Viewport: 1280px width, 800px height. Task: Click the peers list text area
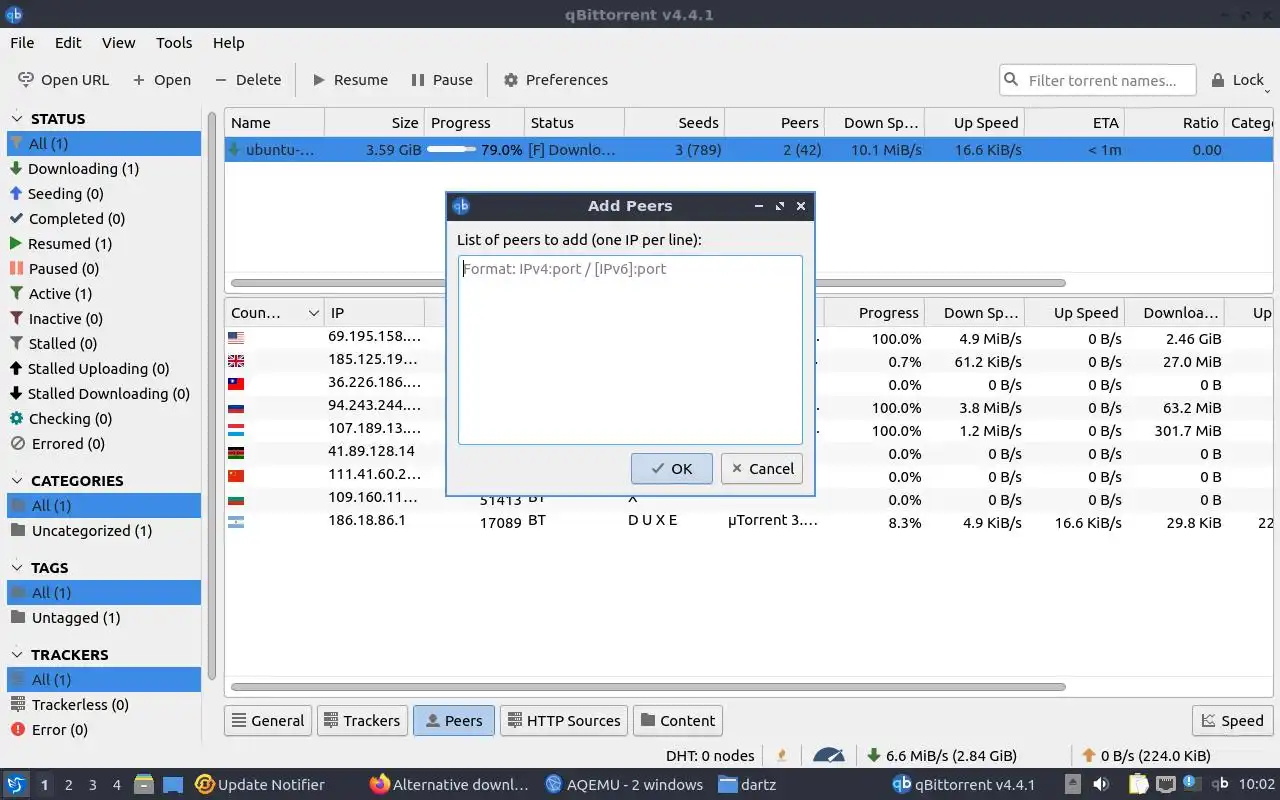click(x=630, y=349)
